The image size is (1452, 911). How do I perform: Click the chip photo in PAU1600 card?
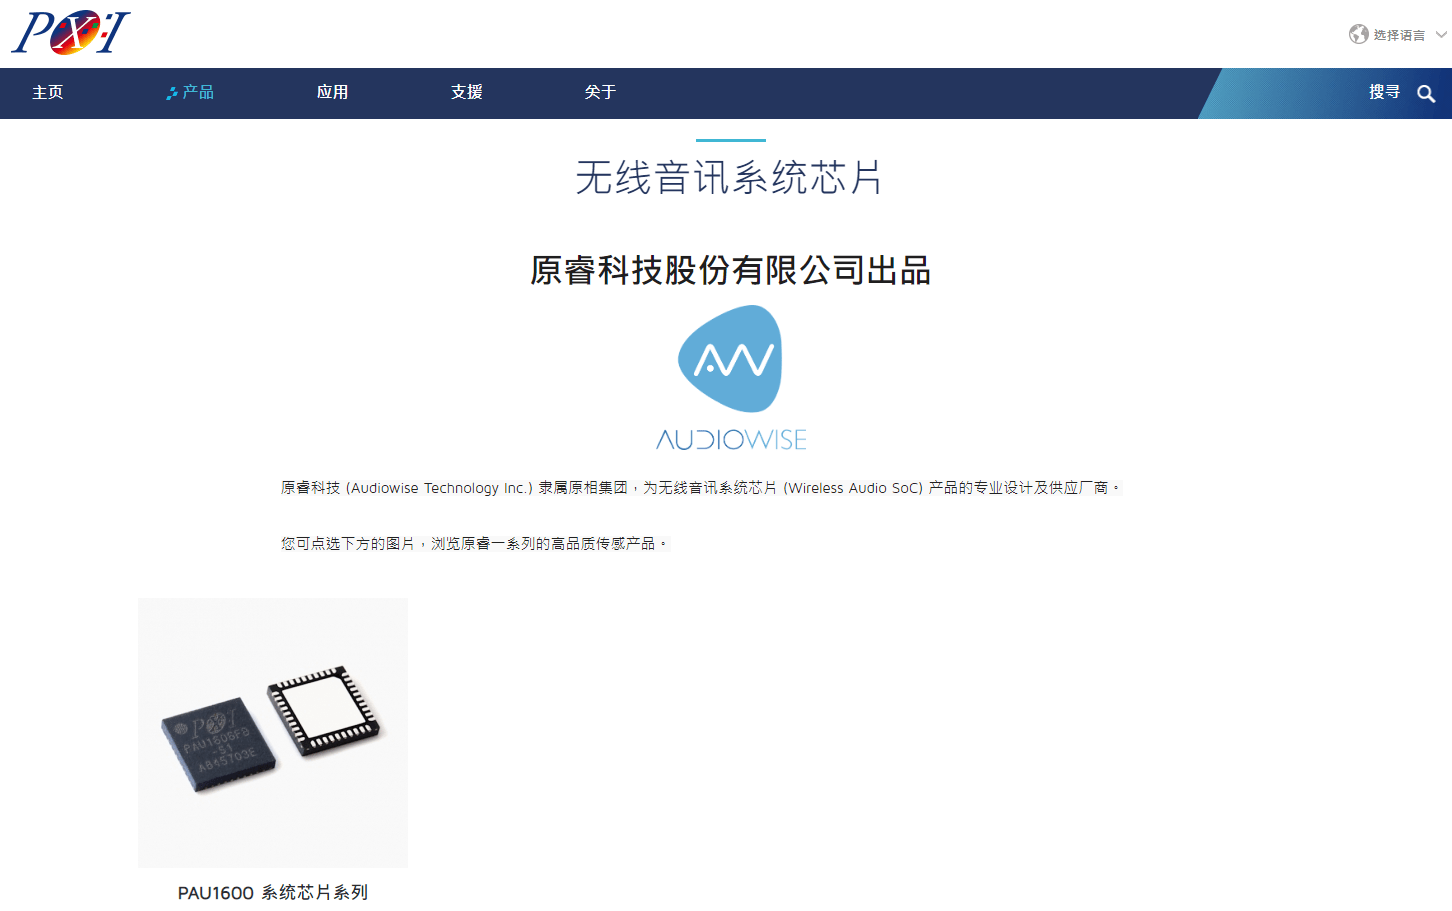click(x=272, y=732)
